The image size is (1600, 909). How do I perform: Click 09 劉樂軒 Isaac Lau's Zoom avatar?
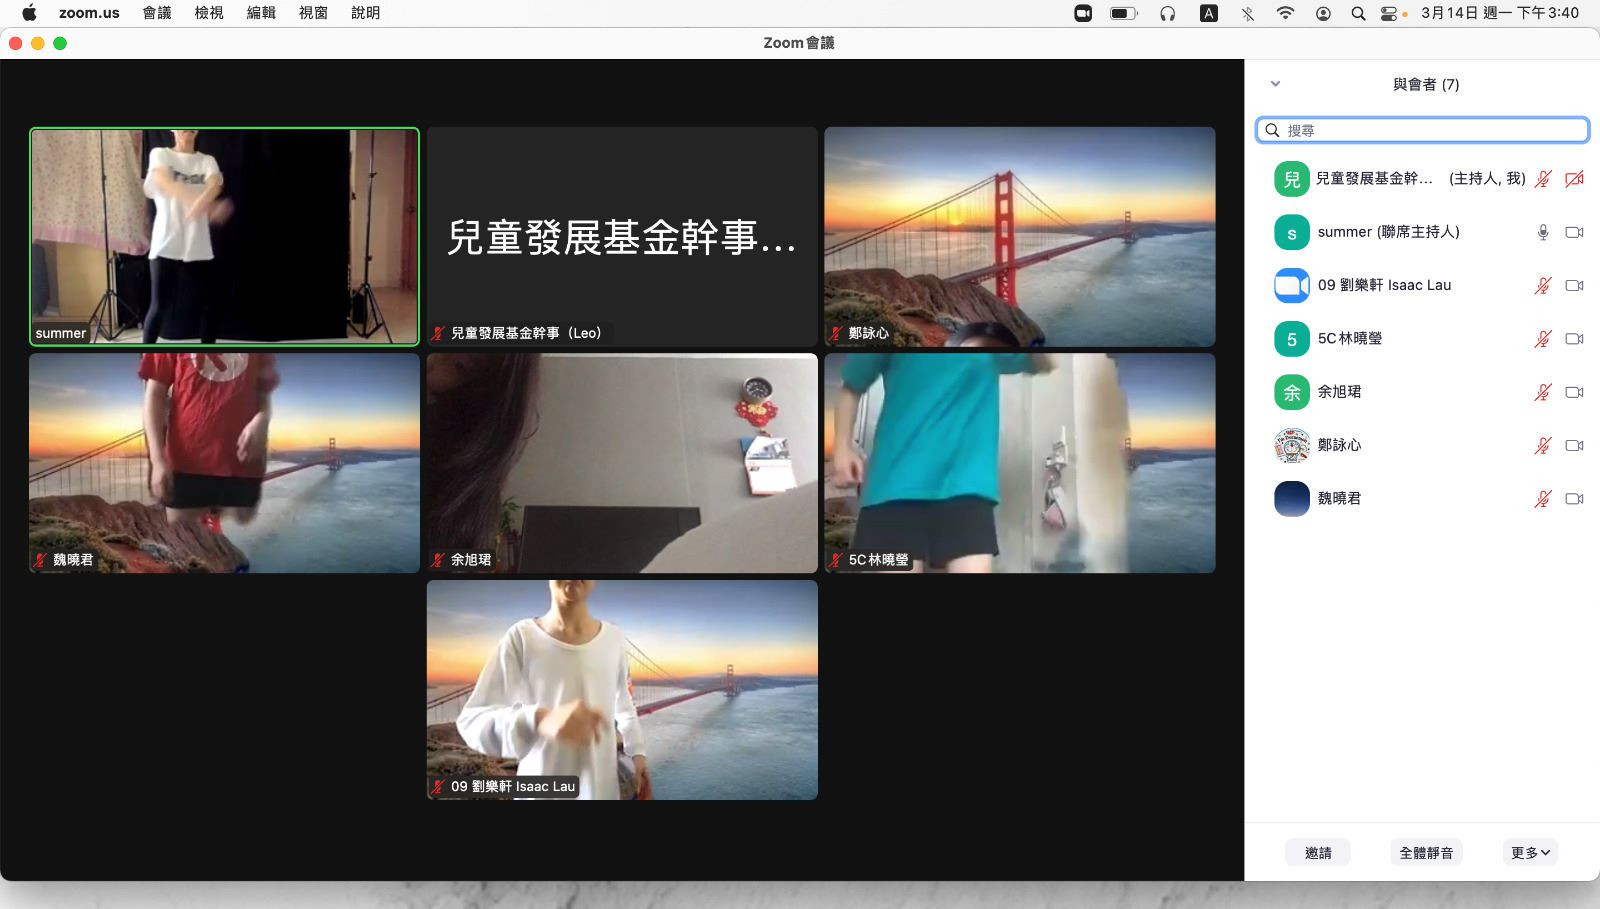(1292, 285)
